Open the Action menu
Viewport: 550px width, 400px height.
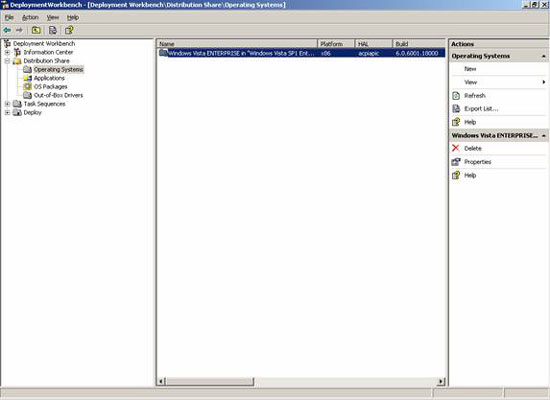(x=30, y=18)
